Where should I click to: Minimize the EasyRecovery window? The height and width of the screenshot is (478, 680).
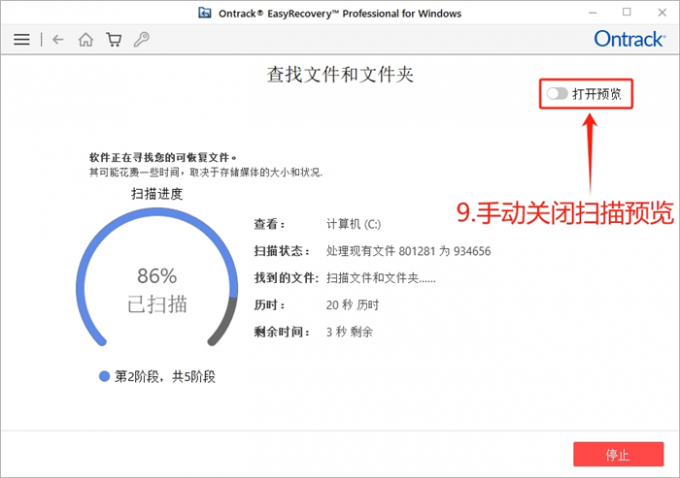[x=593, y=13]
